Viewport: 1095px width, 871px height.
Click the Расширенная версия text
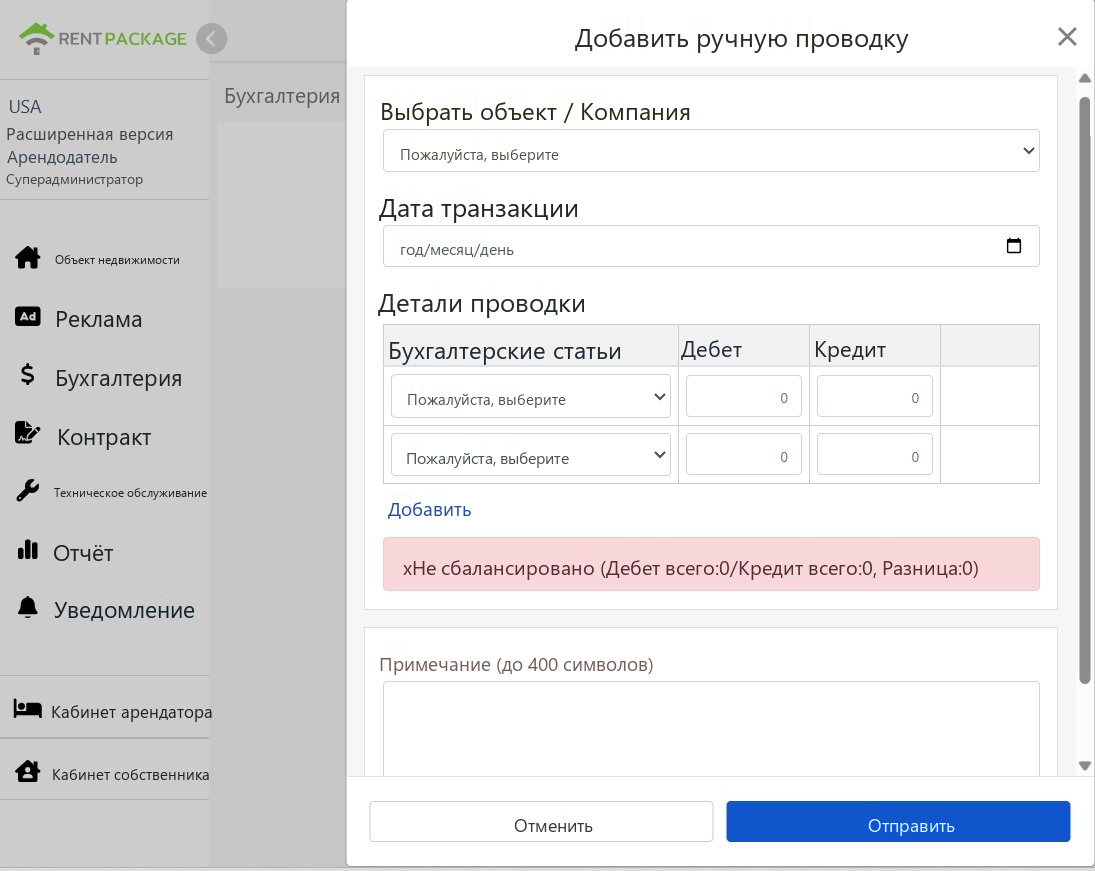(89, 134)
